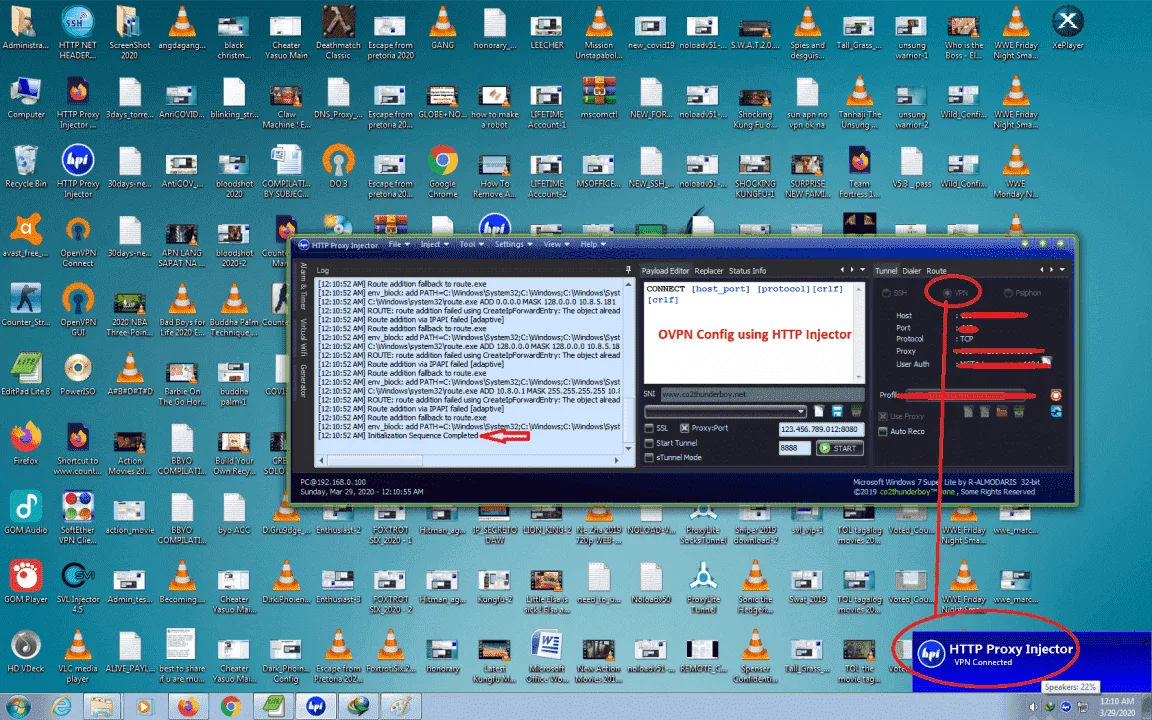Click the log horizontal scrollbar right arrow
1152x720 pixels.
(x=616, y=461)
